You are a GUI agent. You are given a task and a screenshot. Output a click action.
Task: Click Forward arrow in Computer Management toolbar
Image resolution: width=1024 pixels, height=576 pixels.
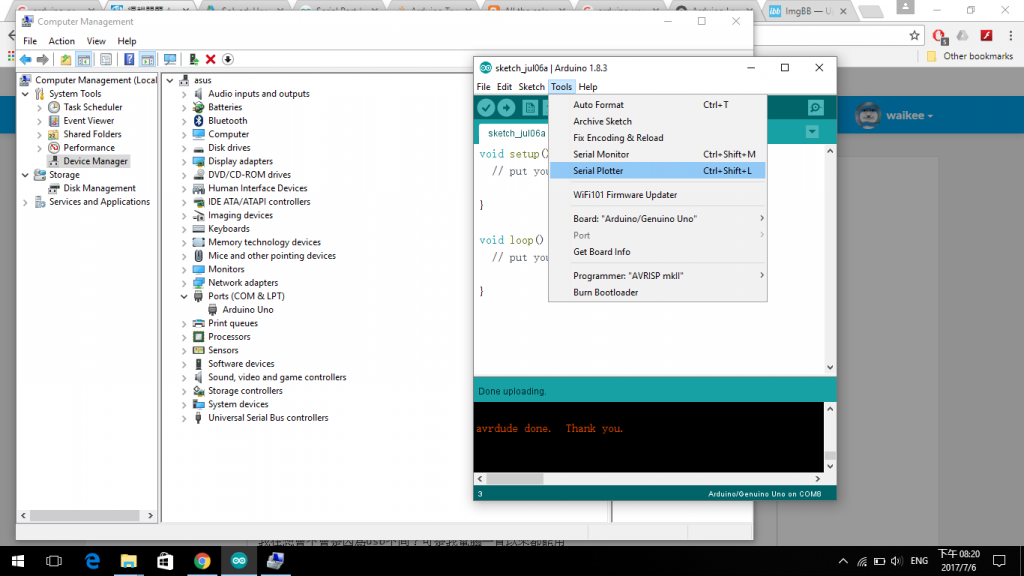pos(42,59)
